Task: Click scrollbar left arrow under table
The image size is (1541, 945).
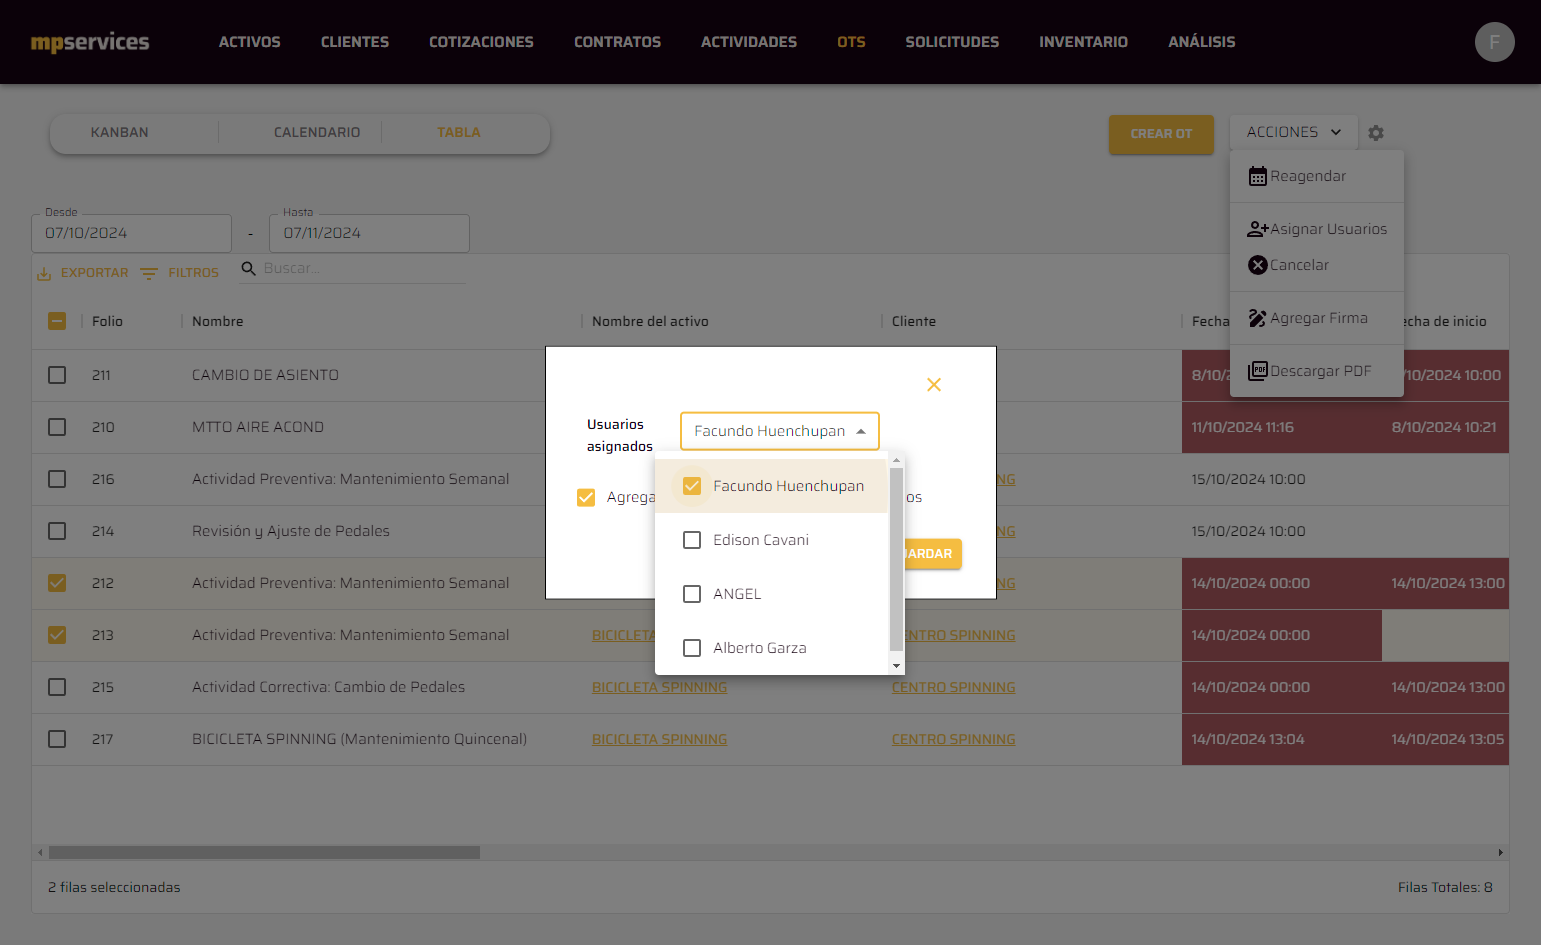Action: point(40,852)
